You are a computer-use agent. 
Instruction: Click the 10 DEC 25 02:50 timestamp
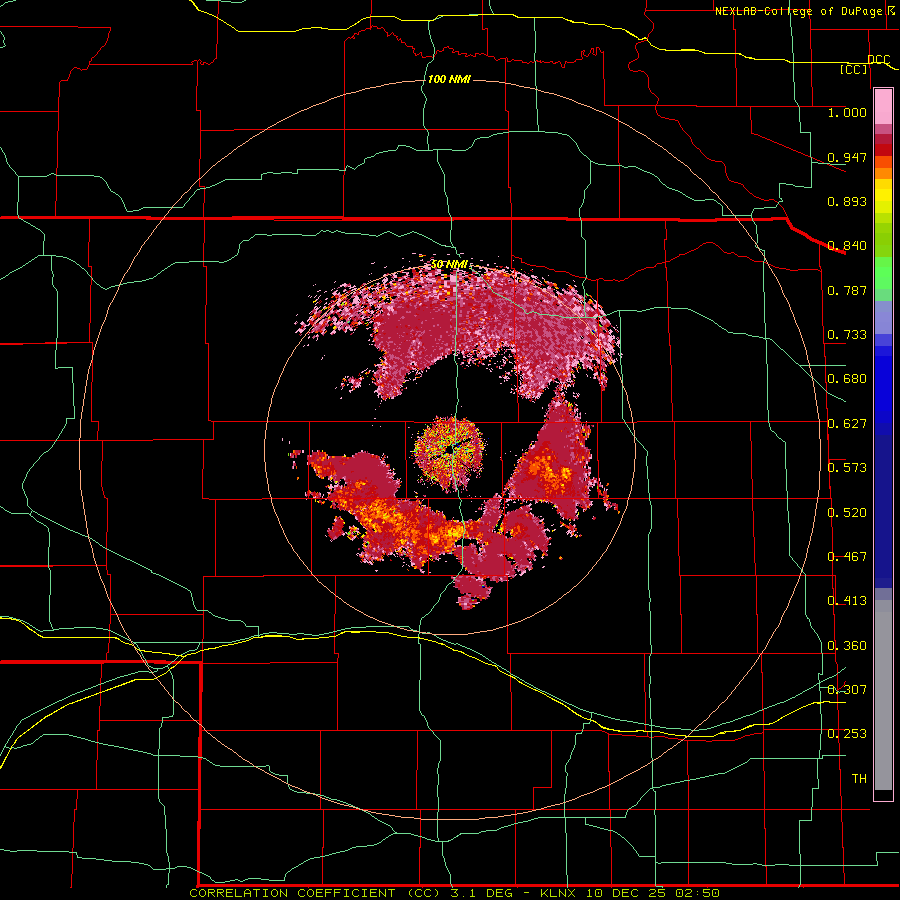pyautogui.click(x=653, y=893)
